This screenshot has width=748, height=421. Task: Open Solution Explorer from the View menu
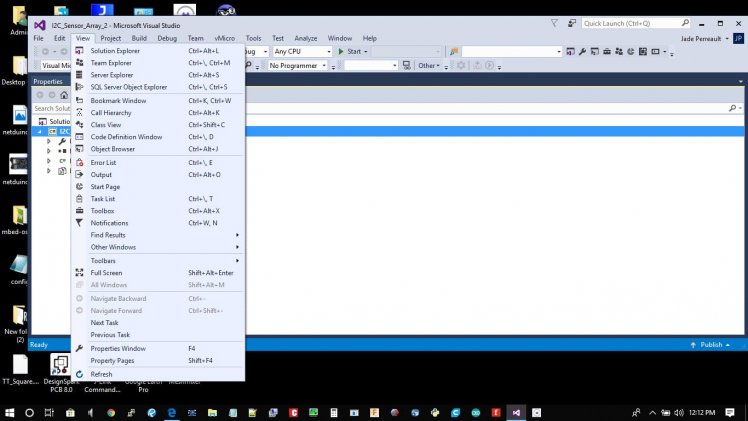[x=115, y=50]
